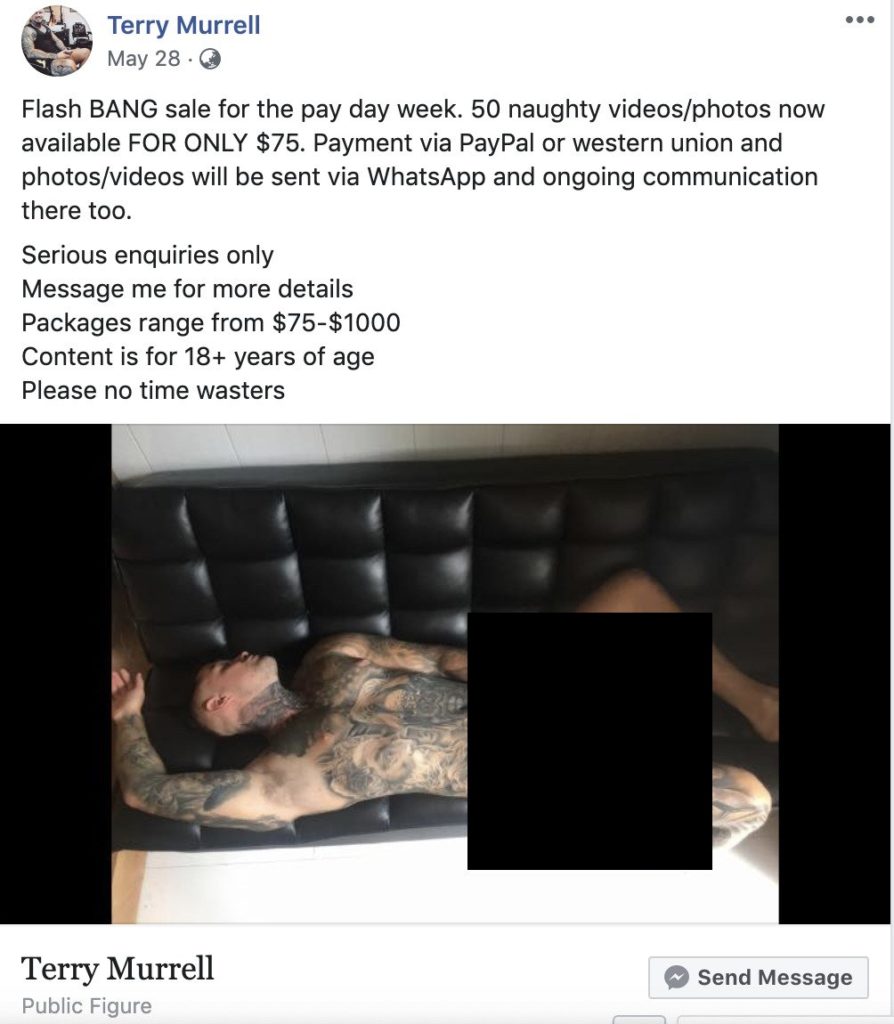Open the serif Terry Murrell page title
The height and width of the screenshot is (1024, 894).
[x=118, y=968]
